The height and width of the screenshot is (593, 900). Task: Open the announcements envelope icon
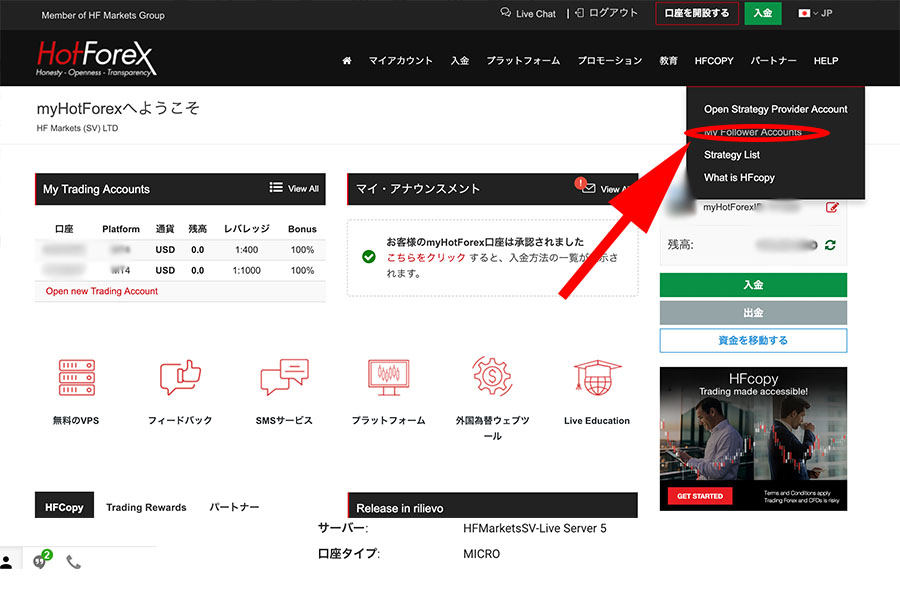(588, 188)
